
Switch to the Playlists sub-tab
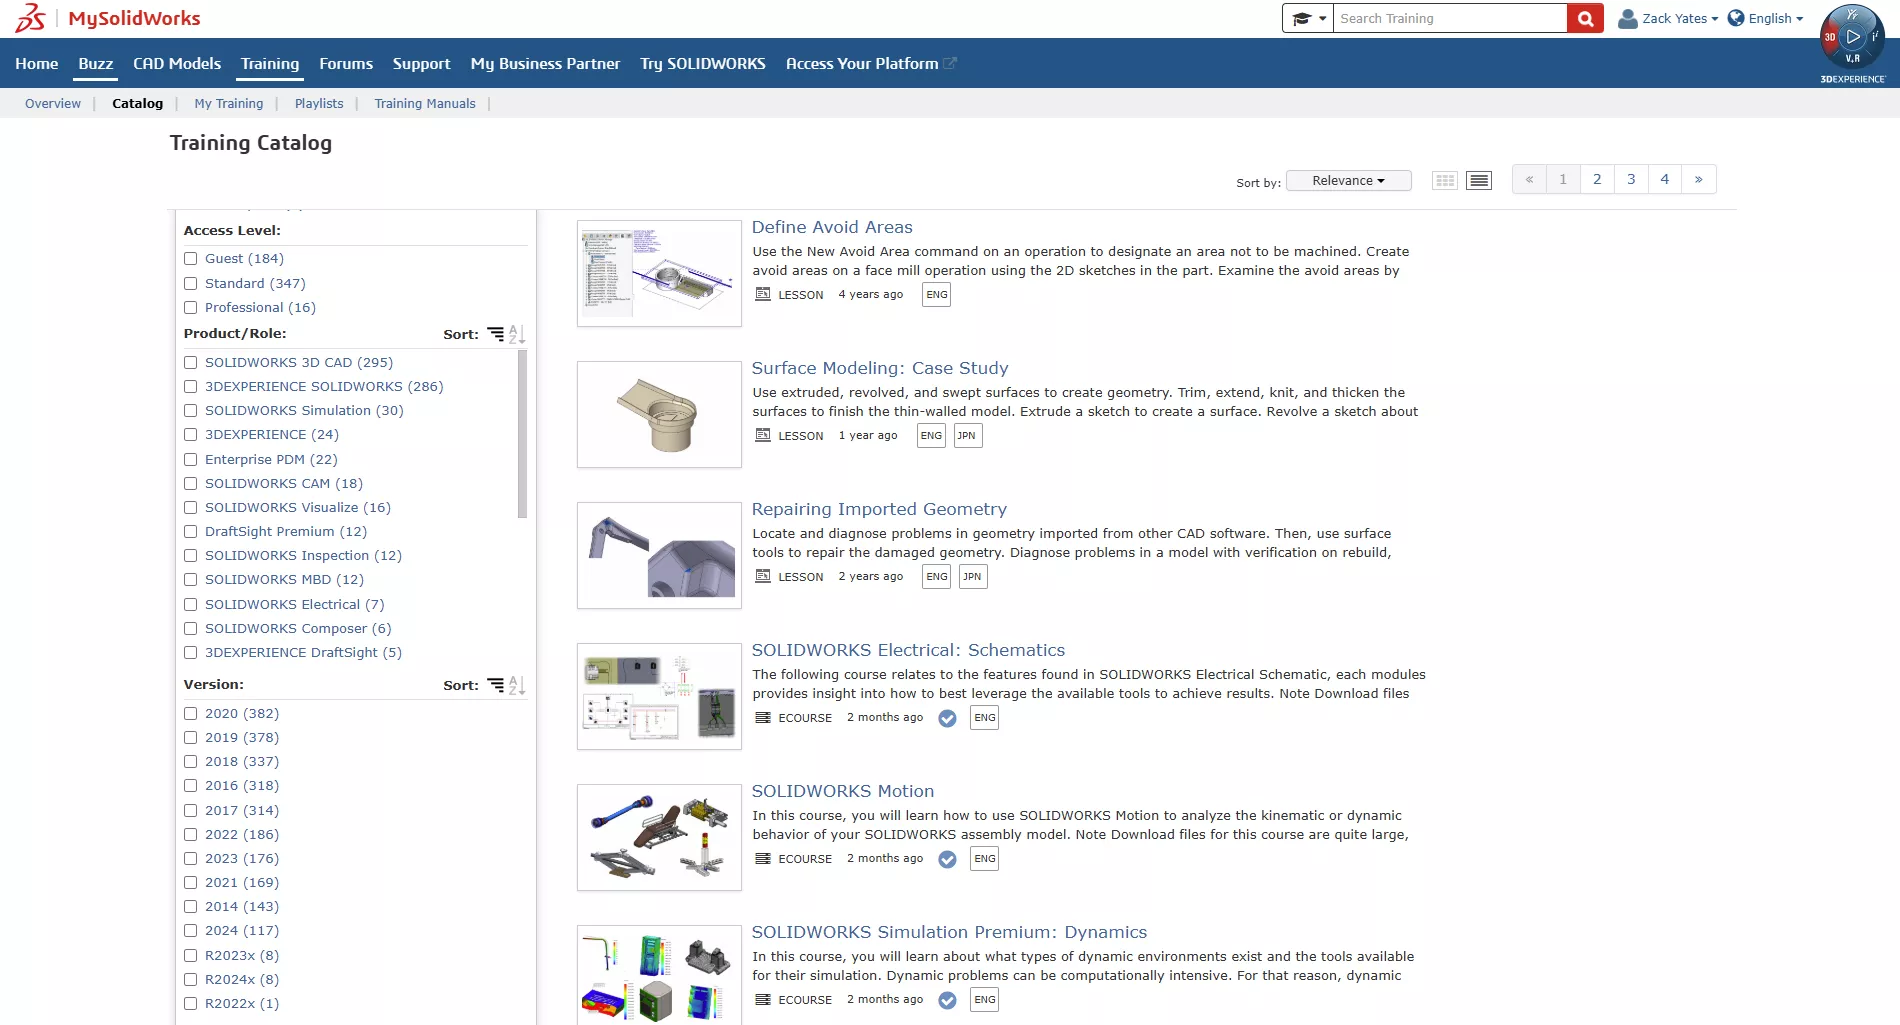[319, 103]
